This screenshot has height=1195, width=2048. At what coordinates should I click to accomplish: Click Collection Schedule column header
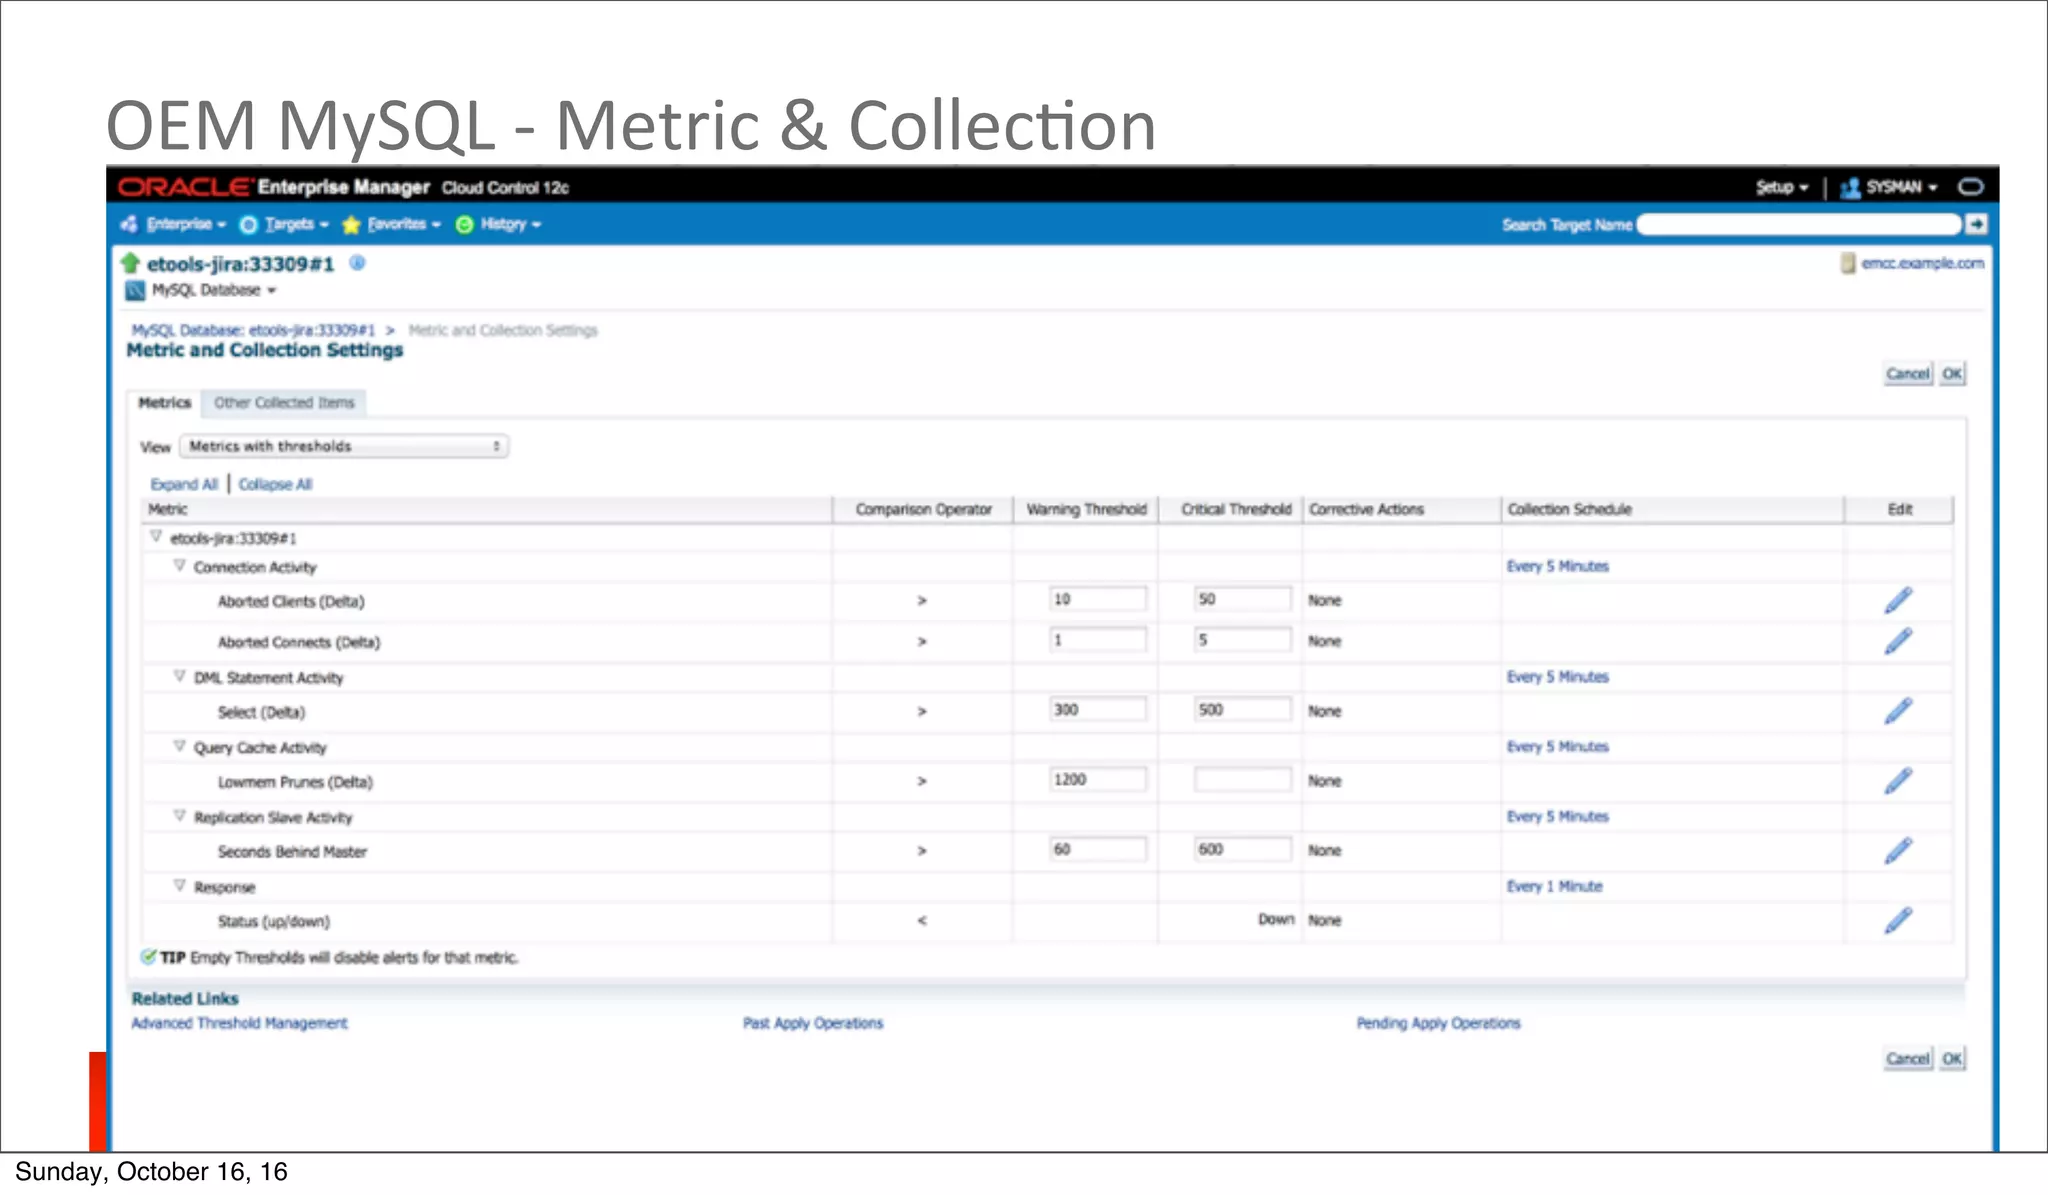pyautogui.click(x=1672, y=509)
